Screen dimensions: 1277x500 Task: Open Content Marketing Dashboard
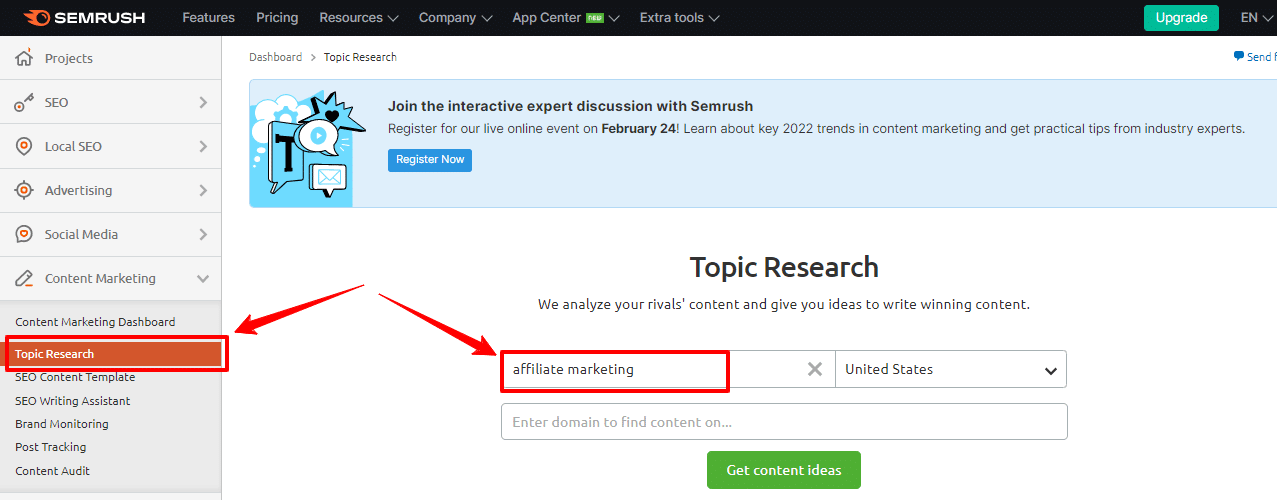click(95, 322)
